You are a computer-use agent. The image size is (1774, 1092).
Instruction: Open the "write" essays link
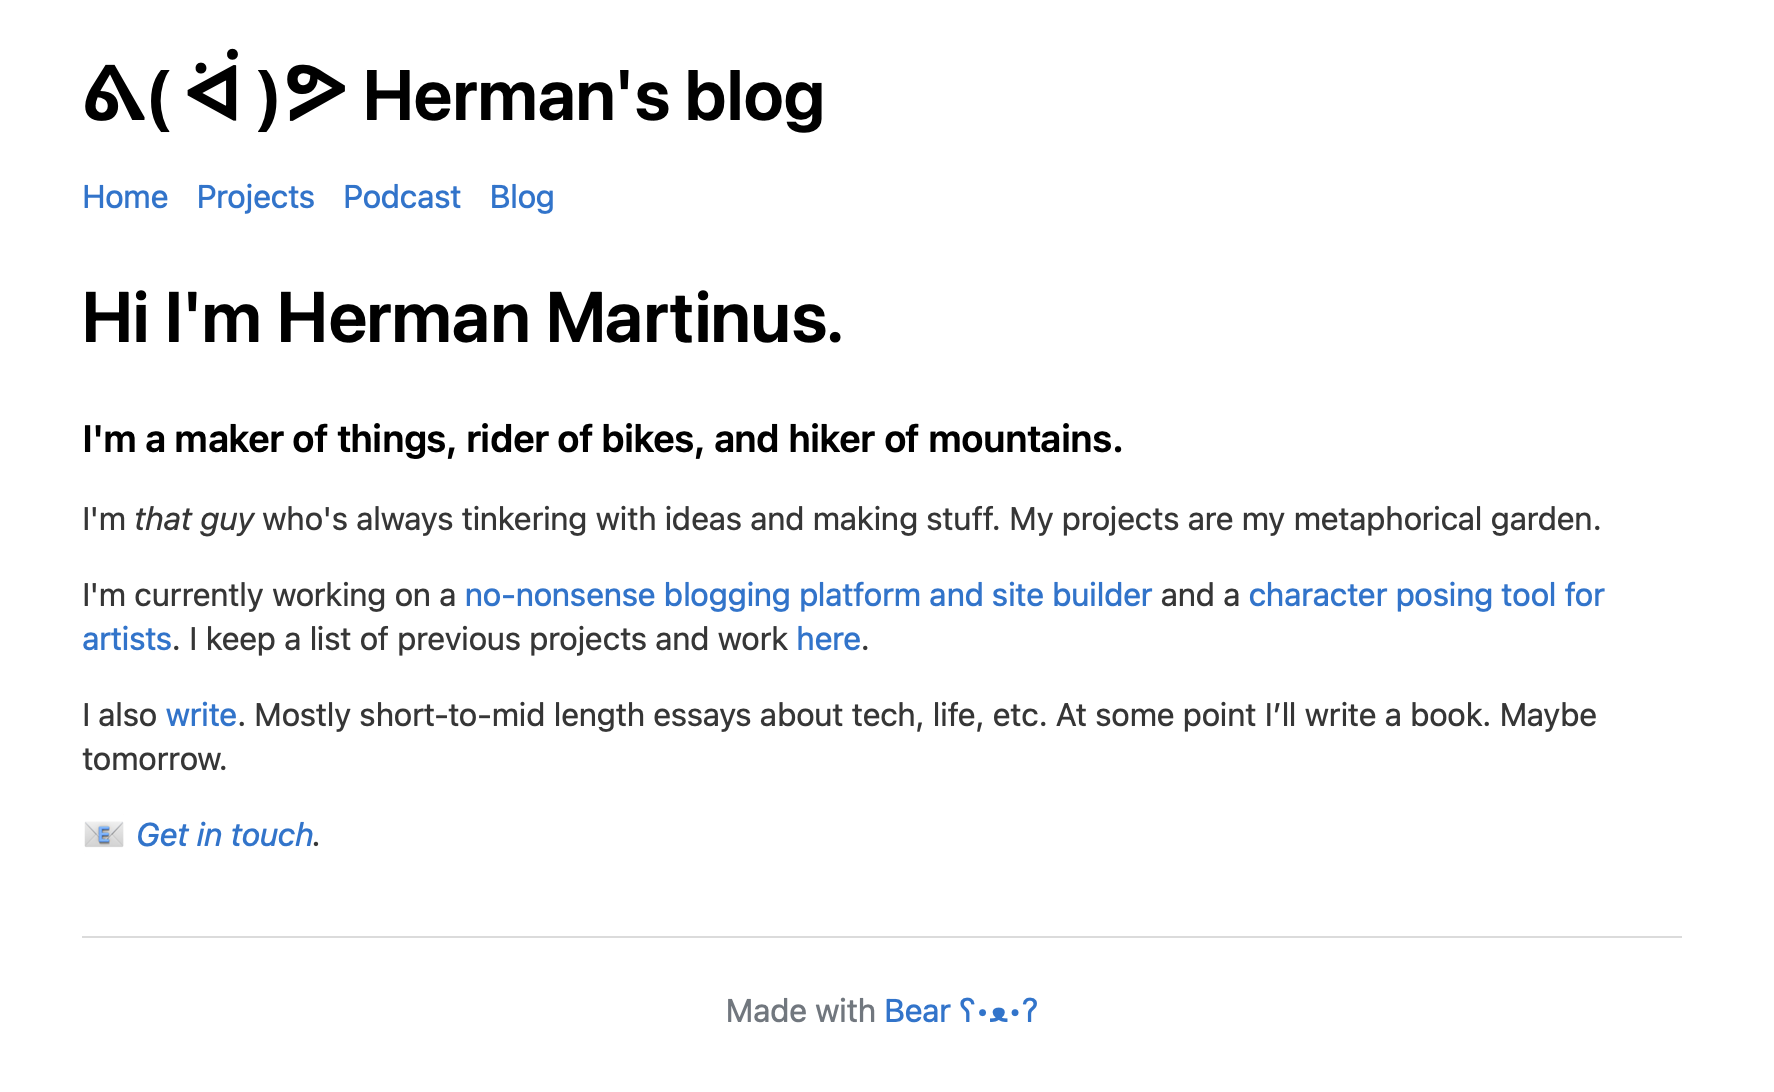click(x=201, y=715)
